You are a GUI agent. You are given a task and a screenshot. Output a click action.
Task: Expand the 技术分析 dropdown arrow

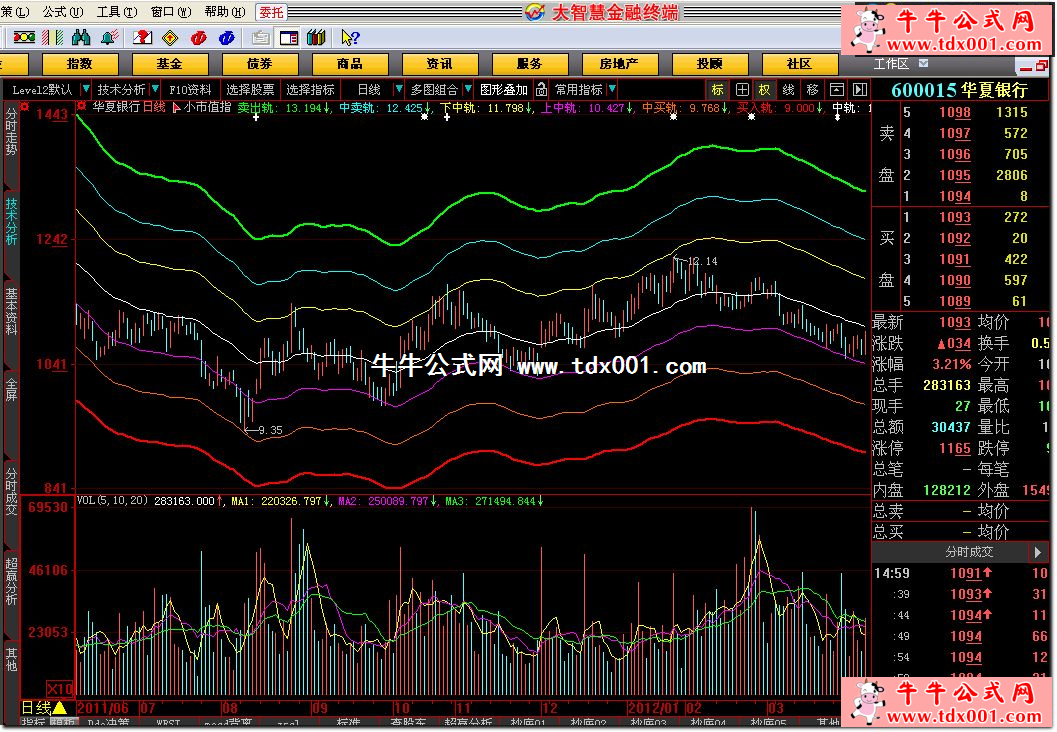155,89
